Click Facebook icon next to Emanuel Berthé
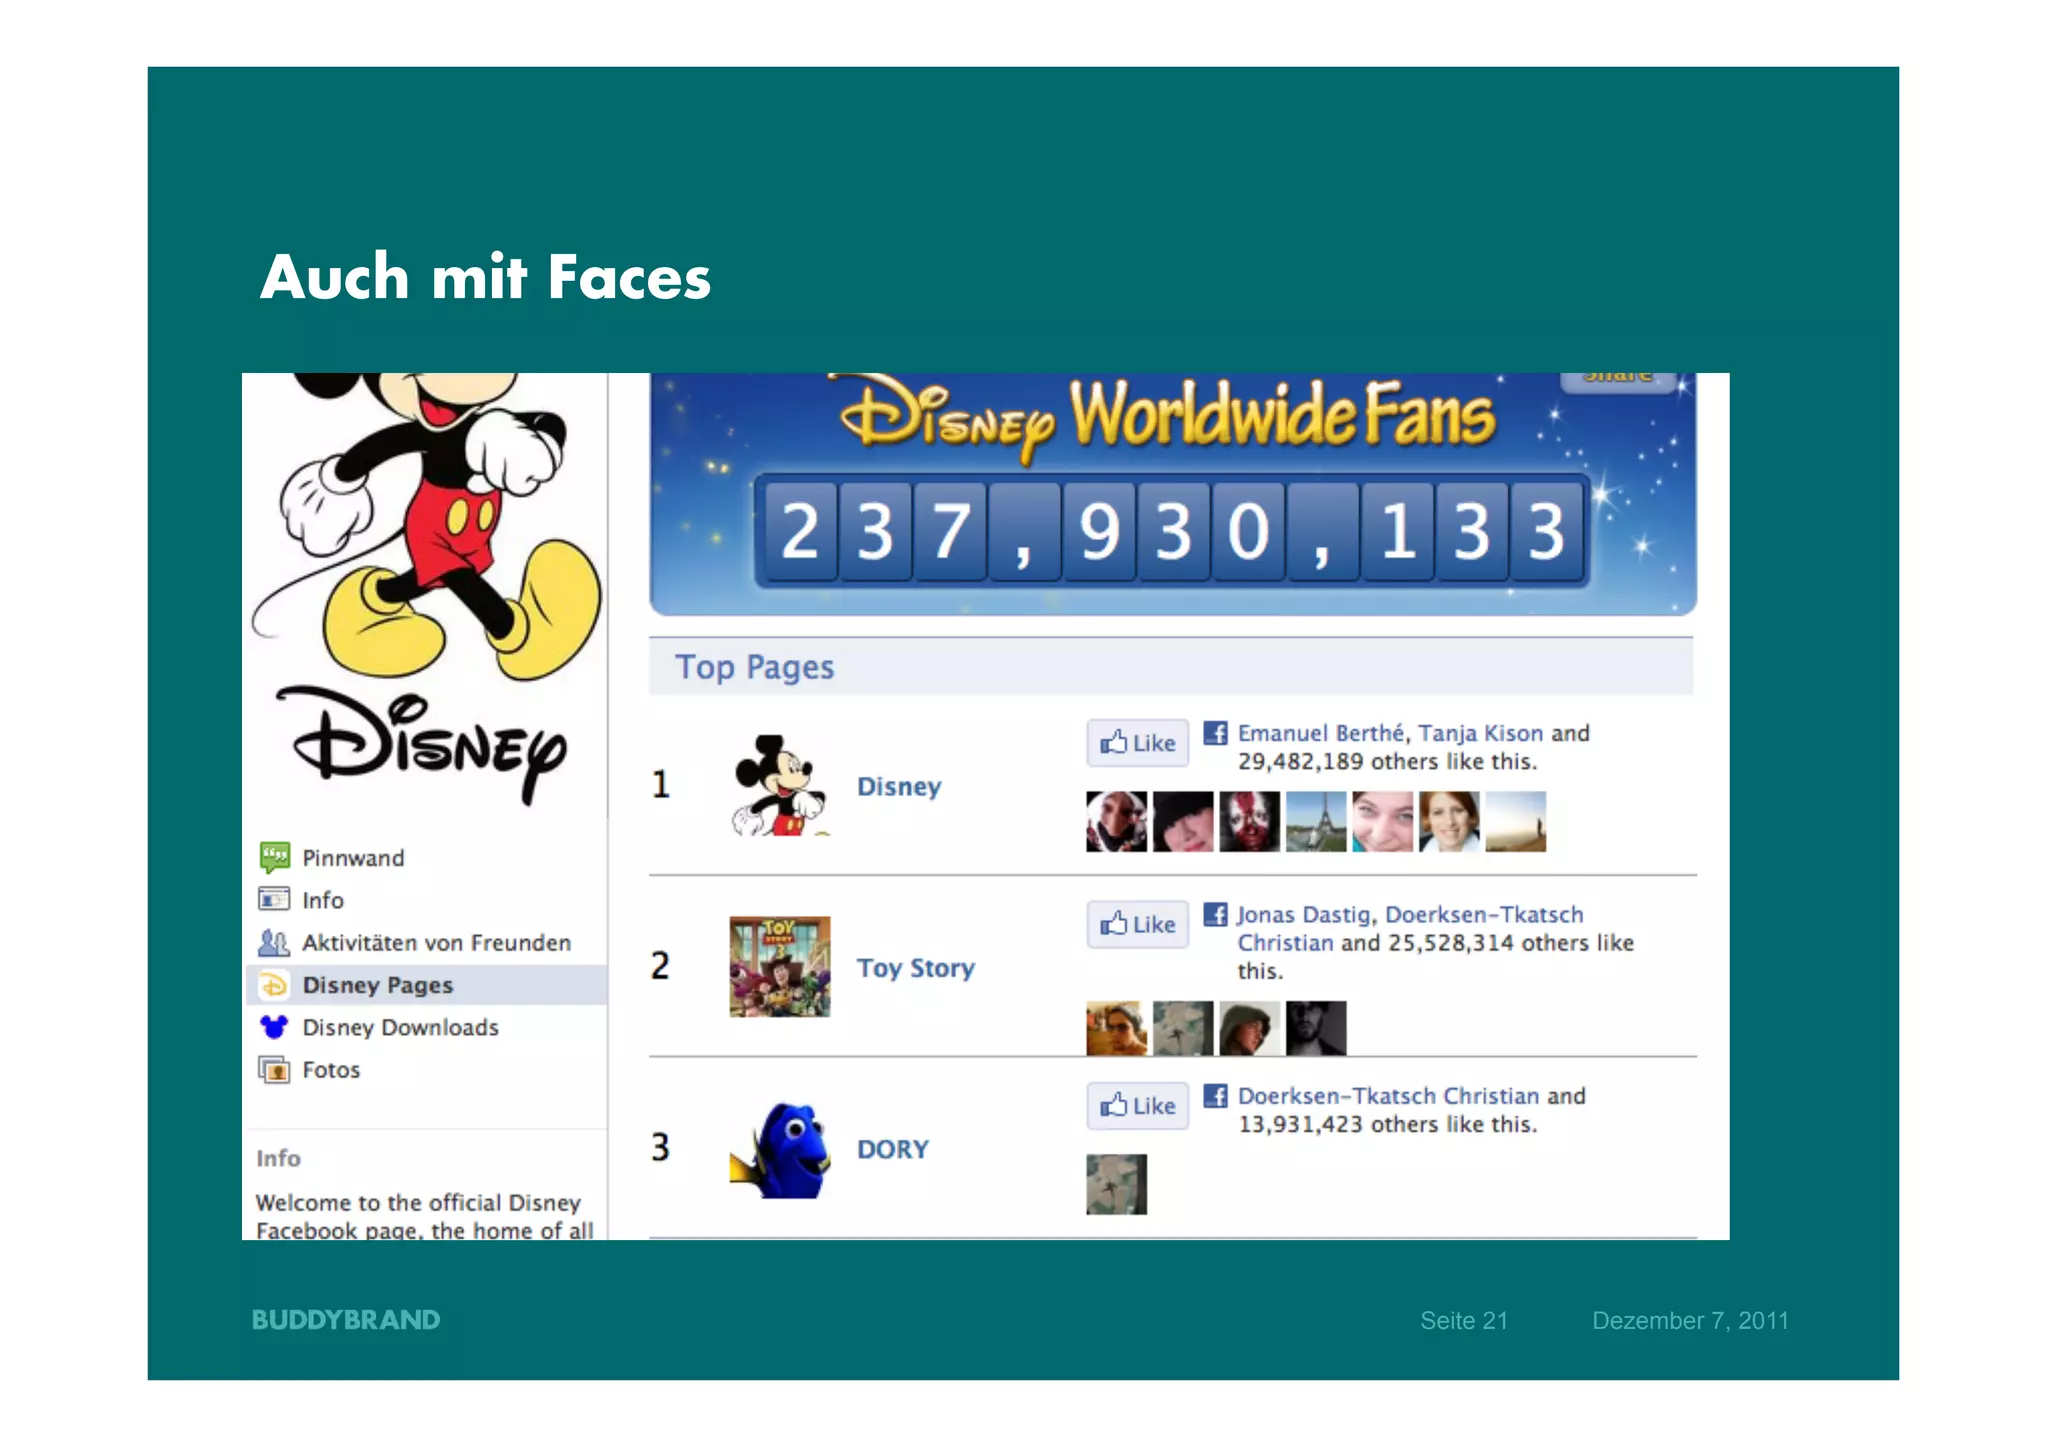 pos(1215,733)
